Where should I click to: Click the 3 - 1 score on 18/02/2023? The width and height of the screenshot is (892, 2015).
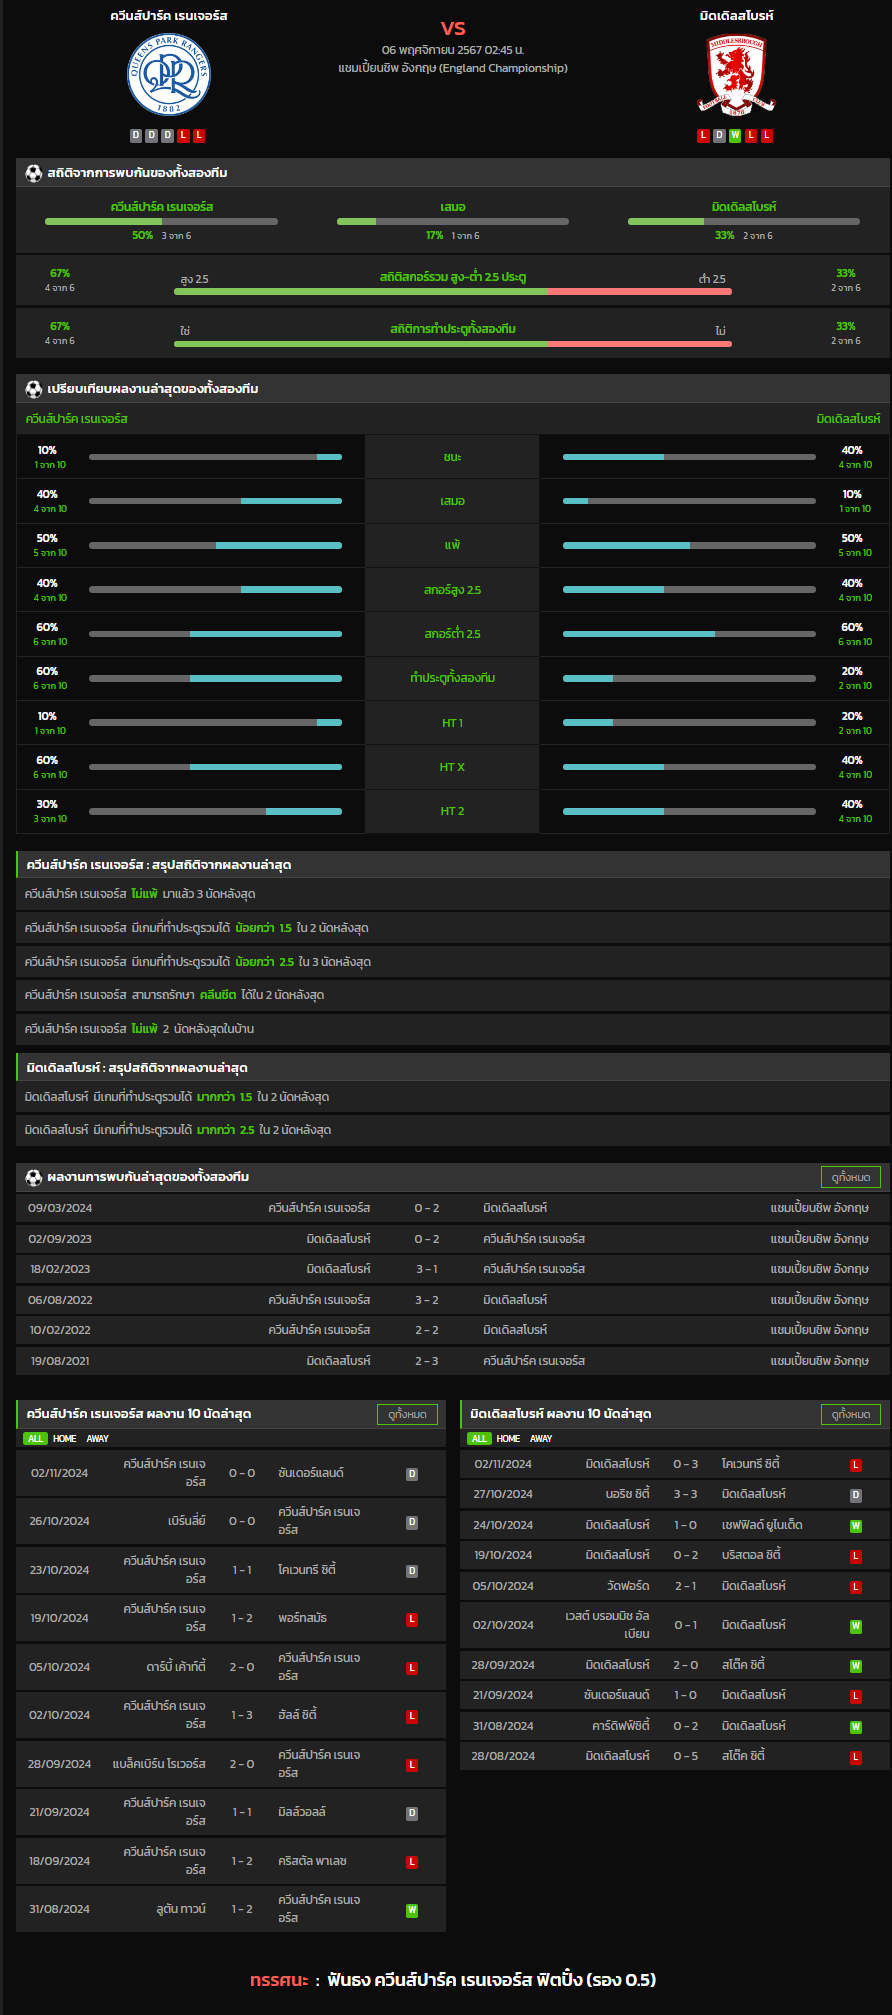(x=427, y=1269)
